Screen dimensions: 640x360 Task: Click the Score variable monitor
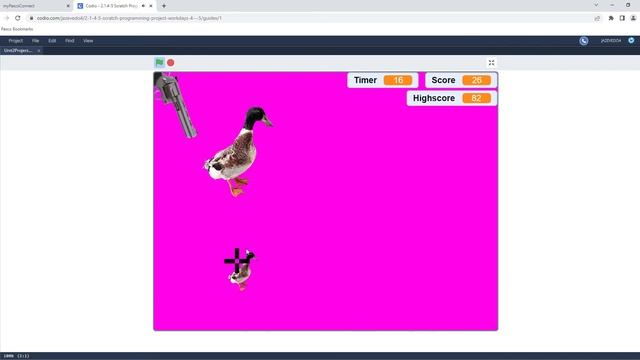pyautogui.click(x=461, y=80)
